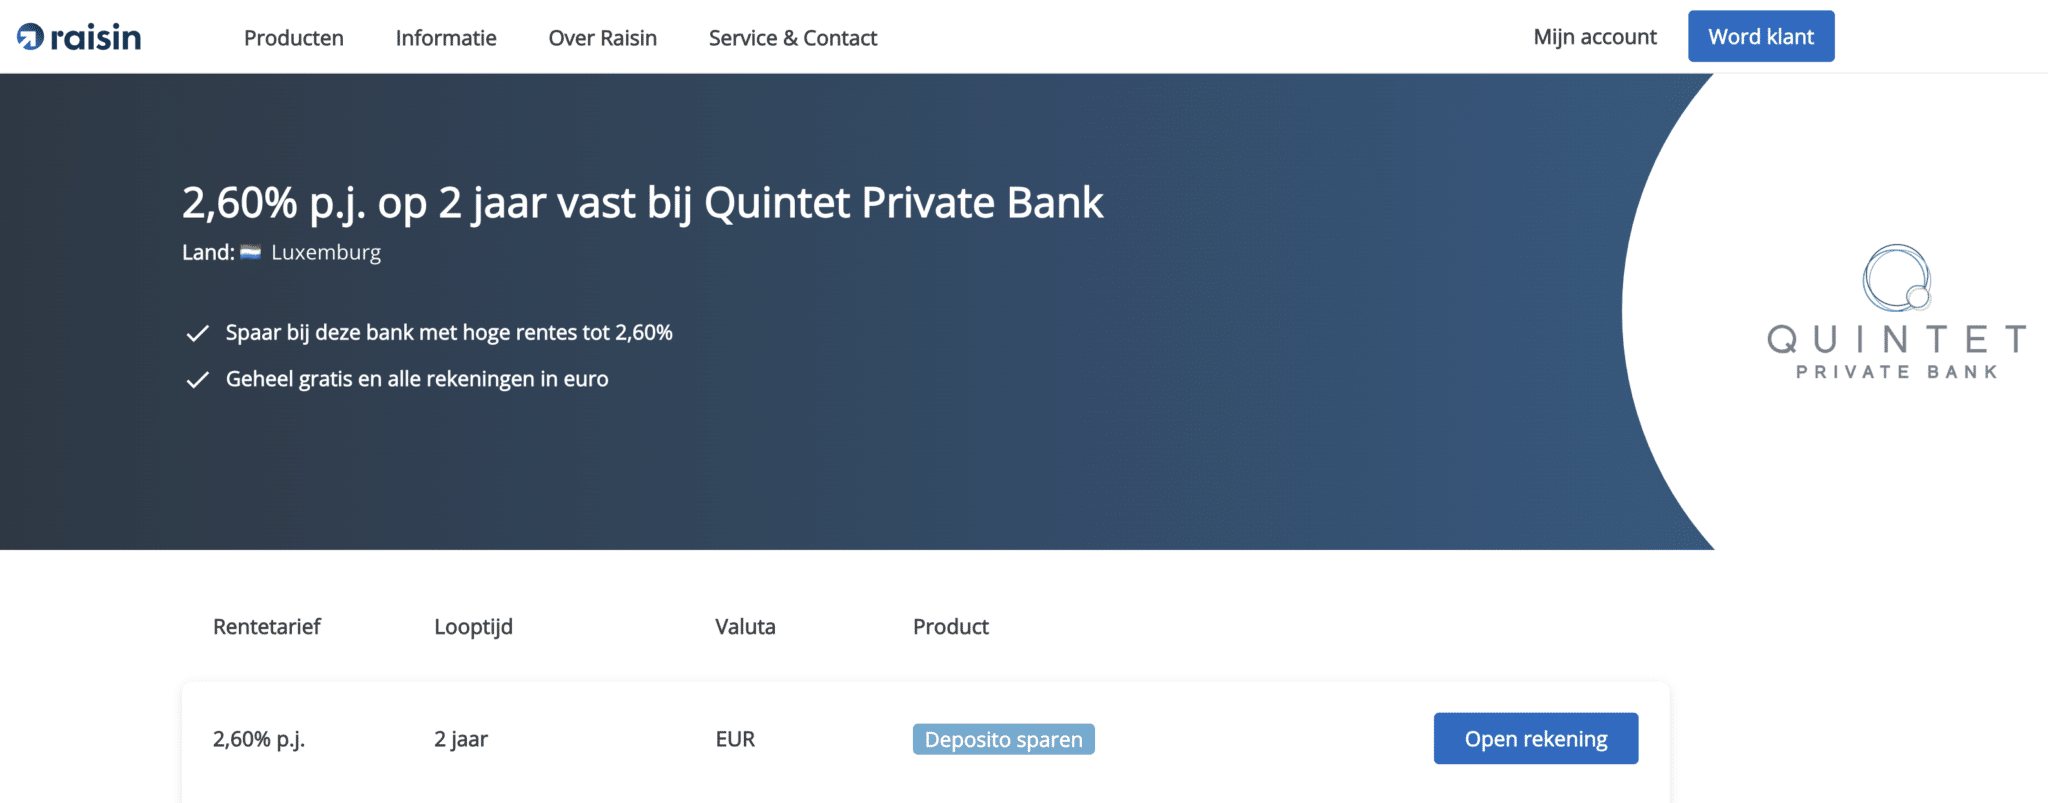This screenshot has height=803, width=2048.
Task: Click the Word klant button
Action: pyautogui.click(x=1761, y=36)
